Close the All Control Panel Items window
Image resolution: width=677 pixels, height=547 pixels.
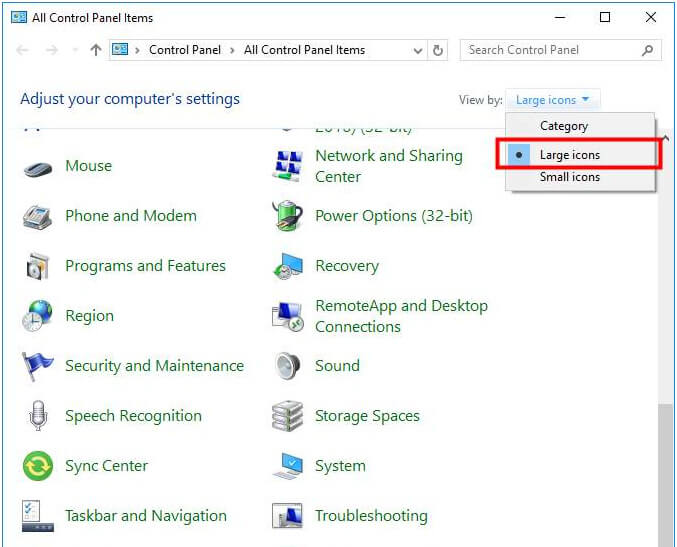tap(651, 17)
